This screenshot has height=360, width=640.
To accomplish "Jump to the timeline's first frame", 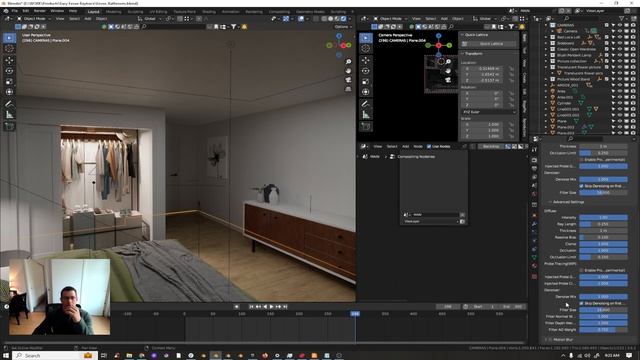I will (251, 307).
